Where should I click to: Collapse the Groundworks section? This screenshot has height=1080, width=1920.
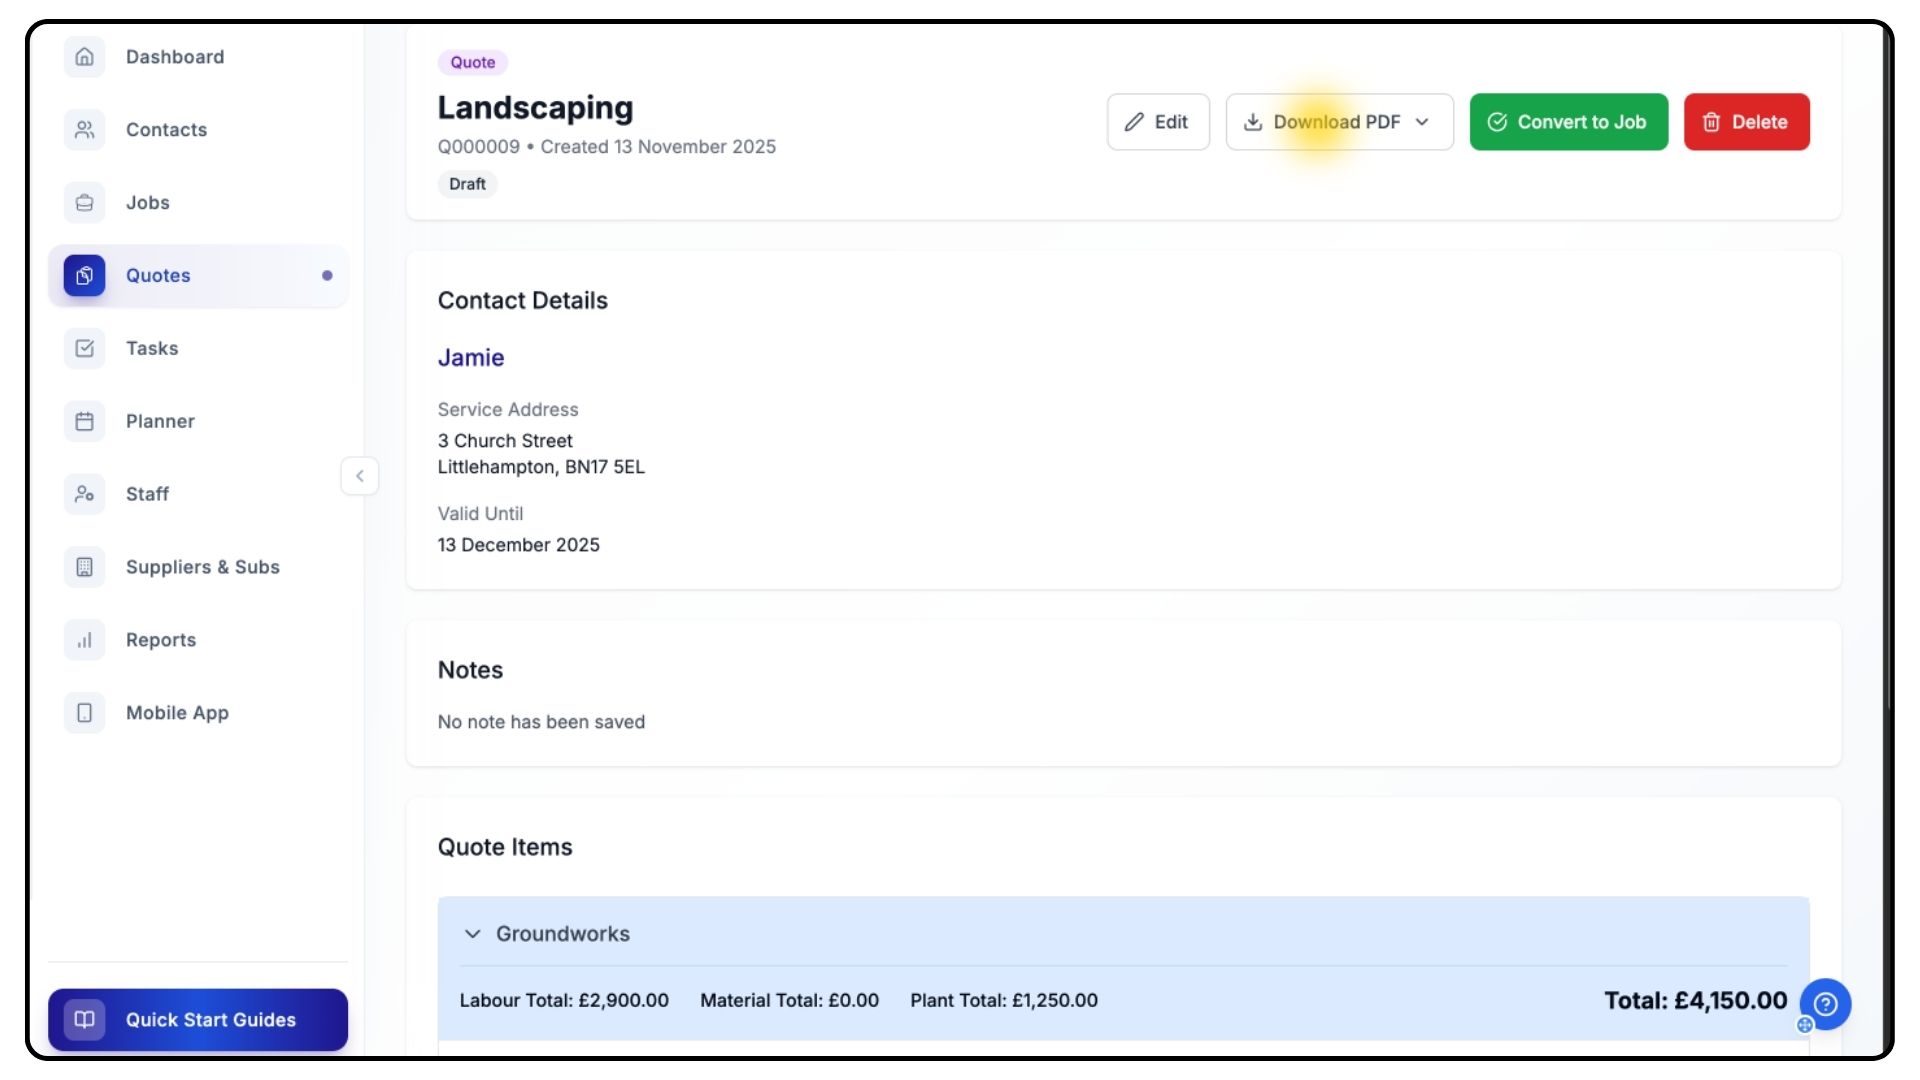(x=473, y=934)
